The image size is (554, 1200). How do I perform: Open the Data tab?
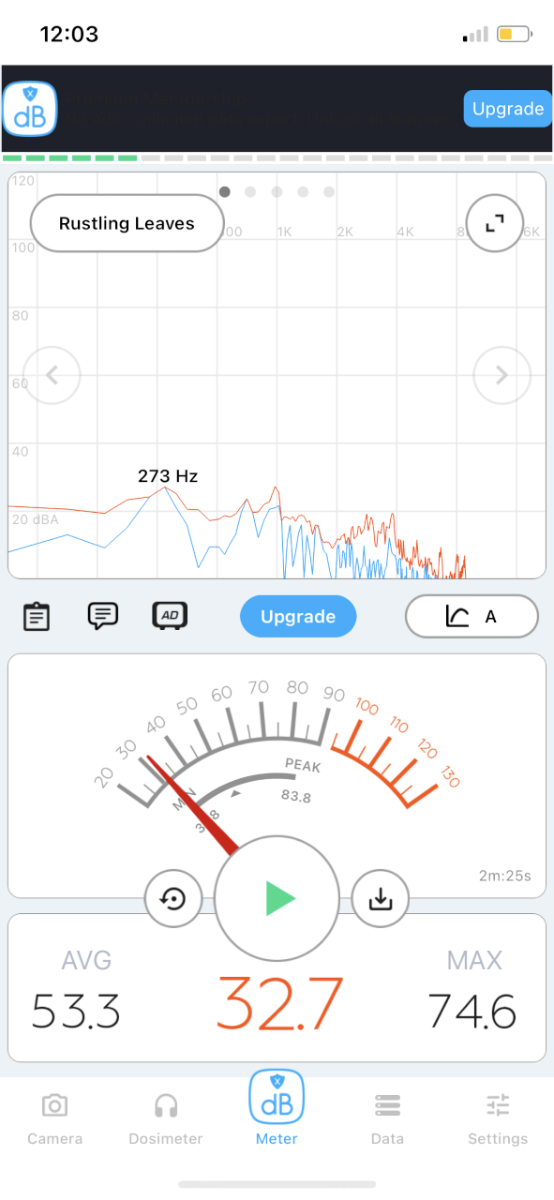click(387, 1119)
